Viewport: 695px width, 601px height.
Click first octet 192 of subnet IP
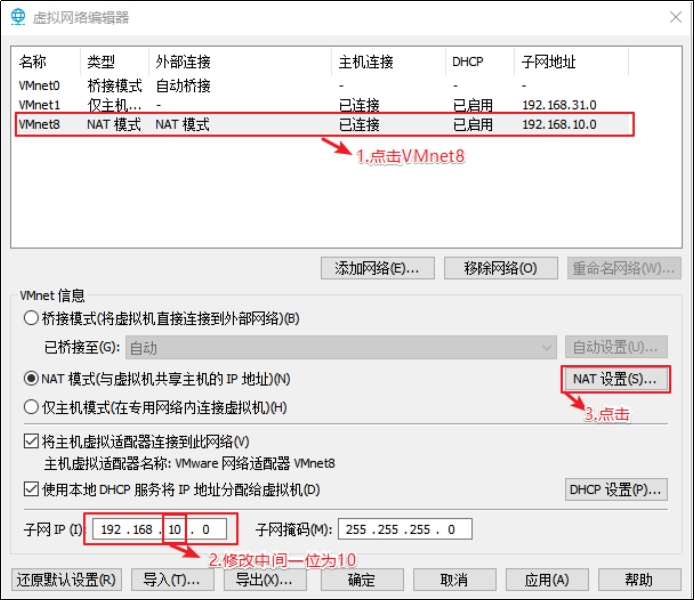(111, 529)
